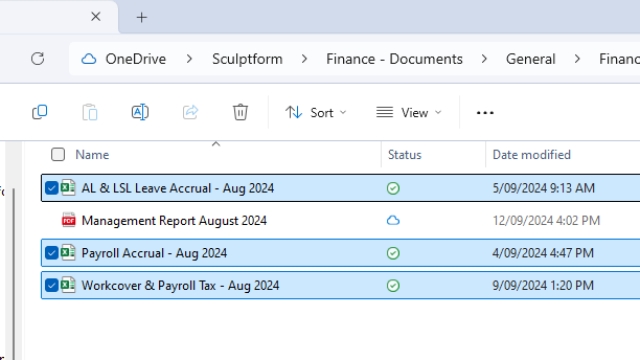Screen dimensions: 640x360
Task: Select the file Payroll Accrual - Aug 2024
Action: coord(154,253)
